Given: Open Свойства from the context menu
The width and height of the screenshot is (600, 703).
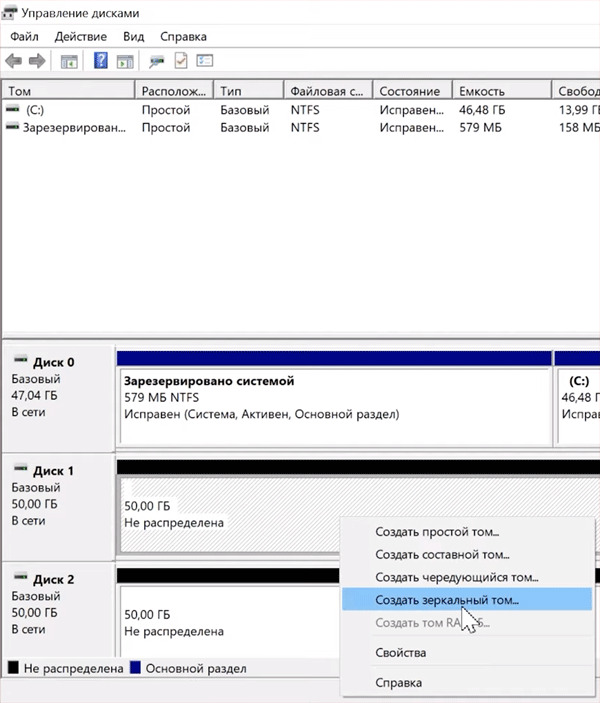Looking at the screenshot, I should (x=400, y=653).
